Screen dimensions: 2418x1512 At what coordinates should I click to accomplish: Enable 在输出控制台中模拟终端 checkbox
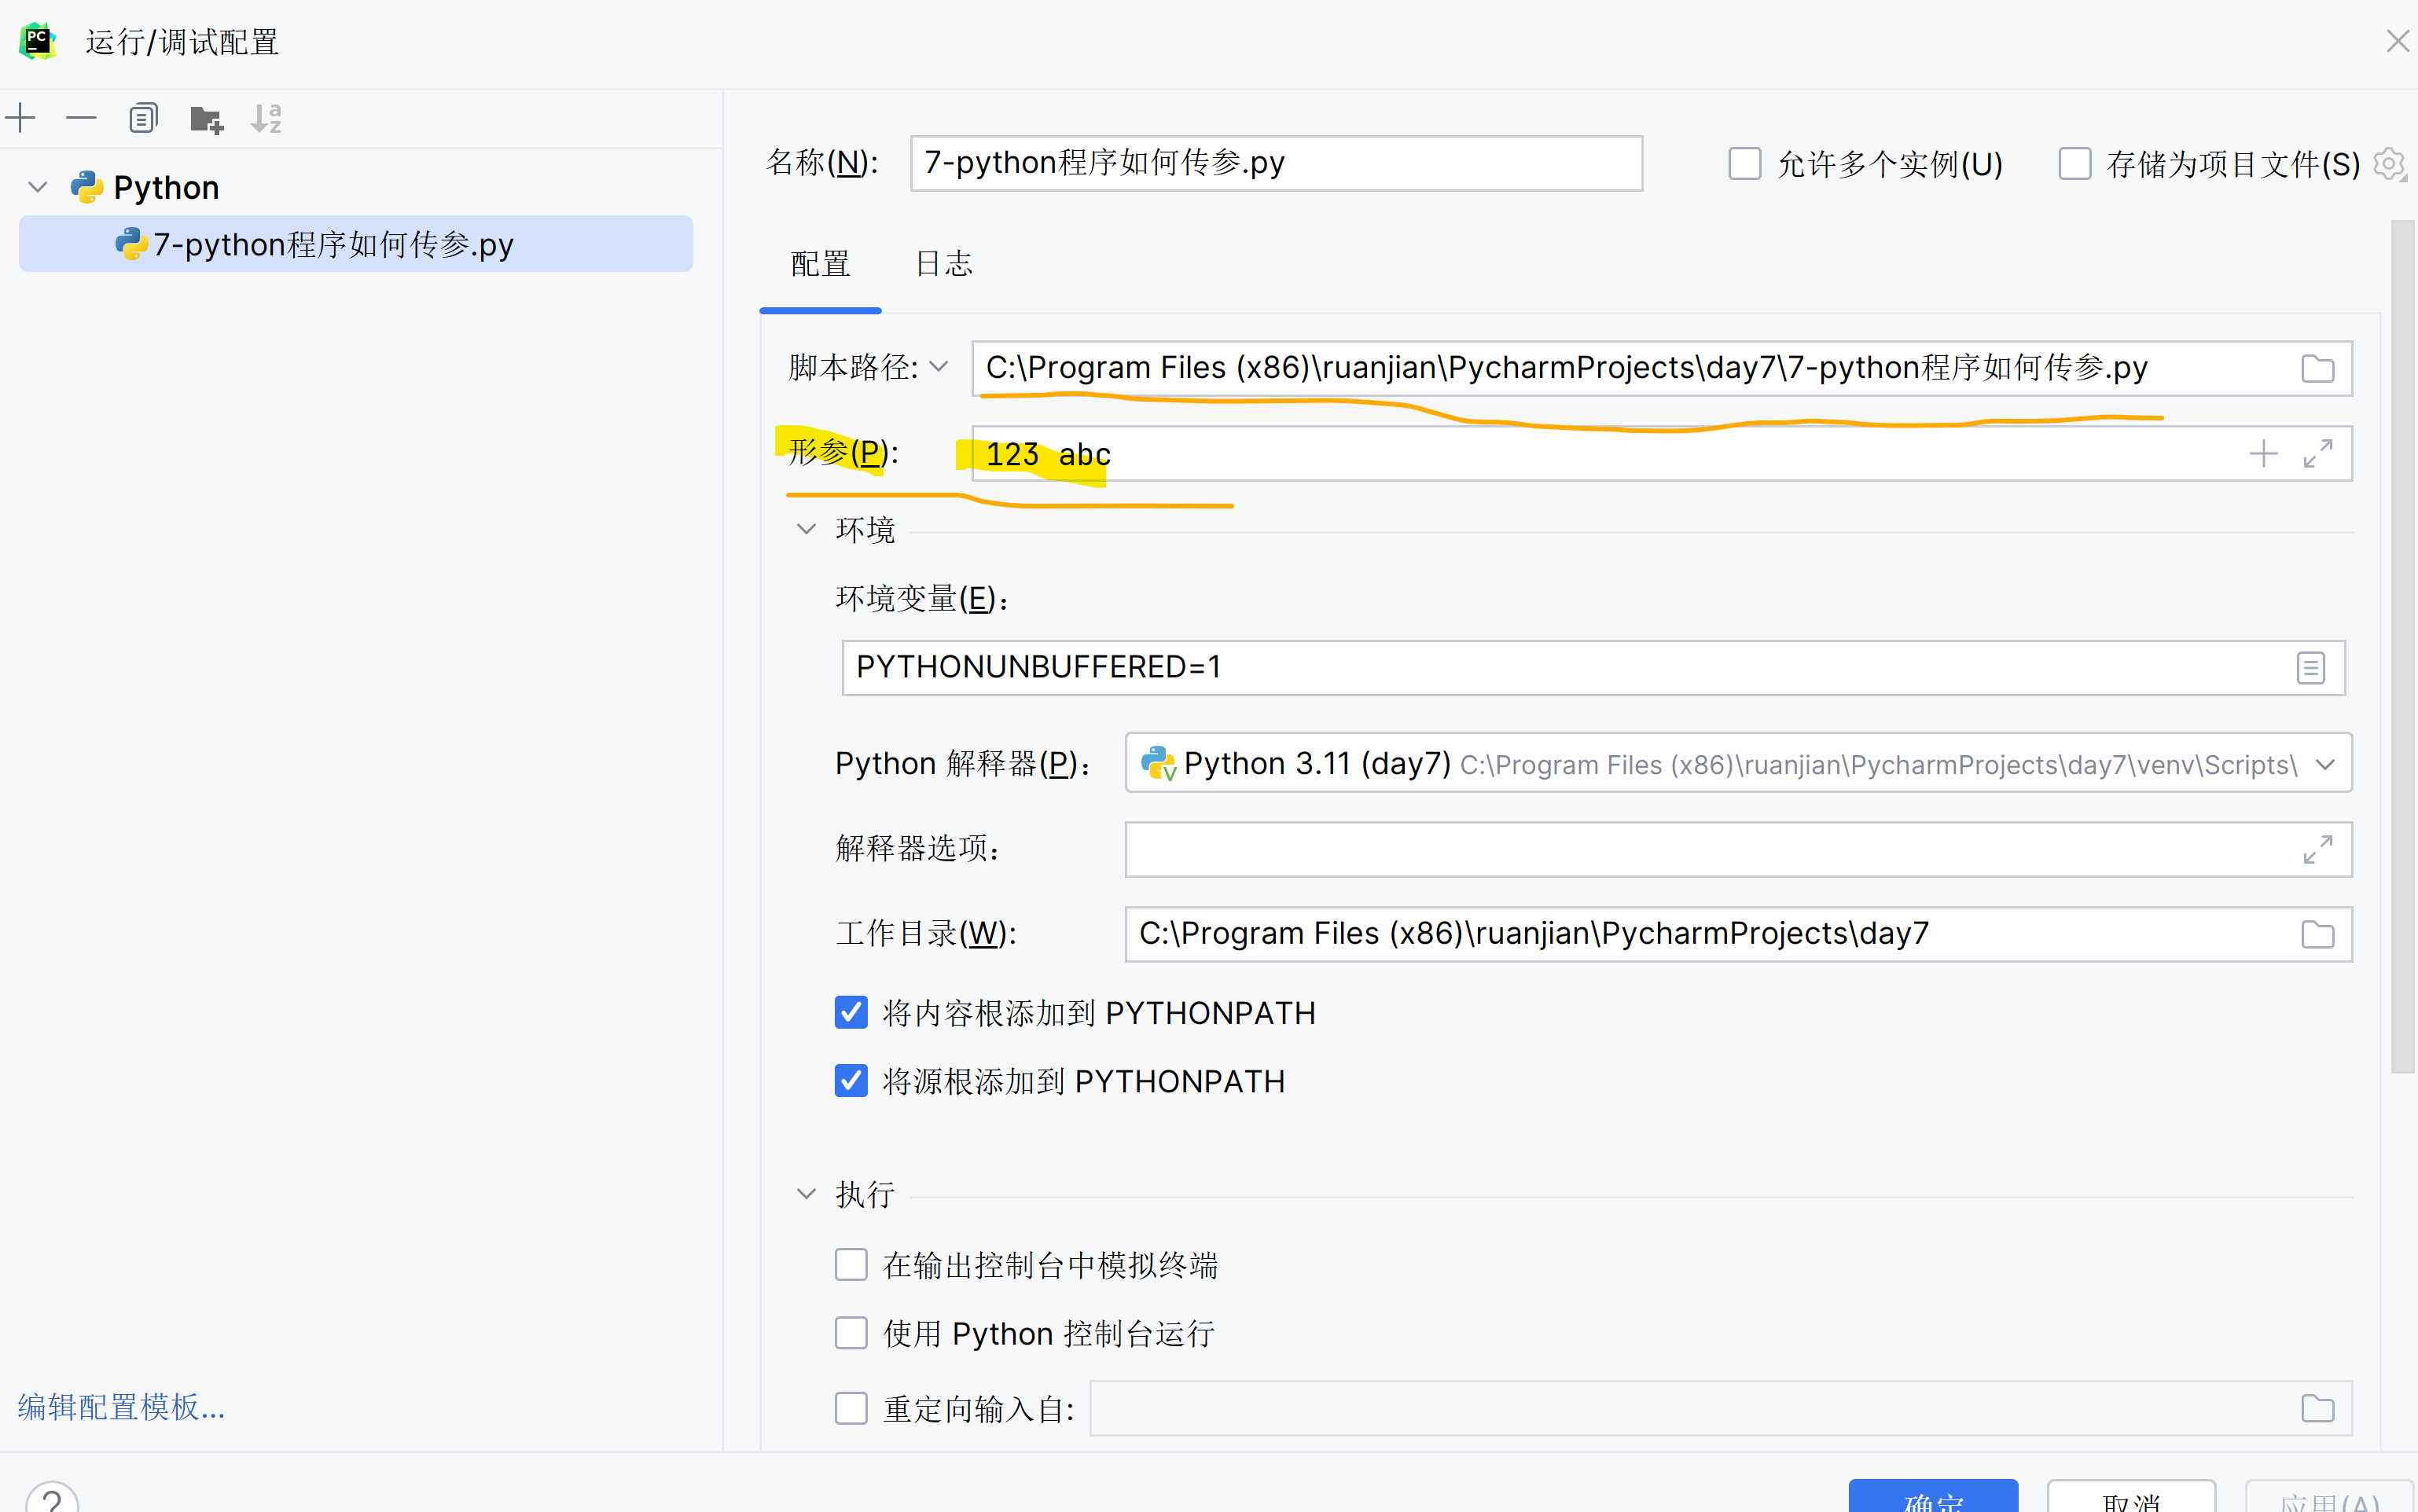[851, 1265]
